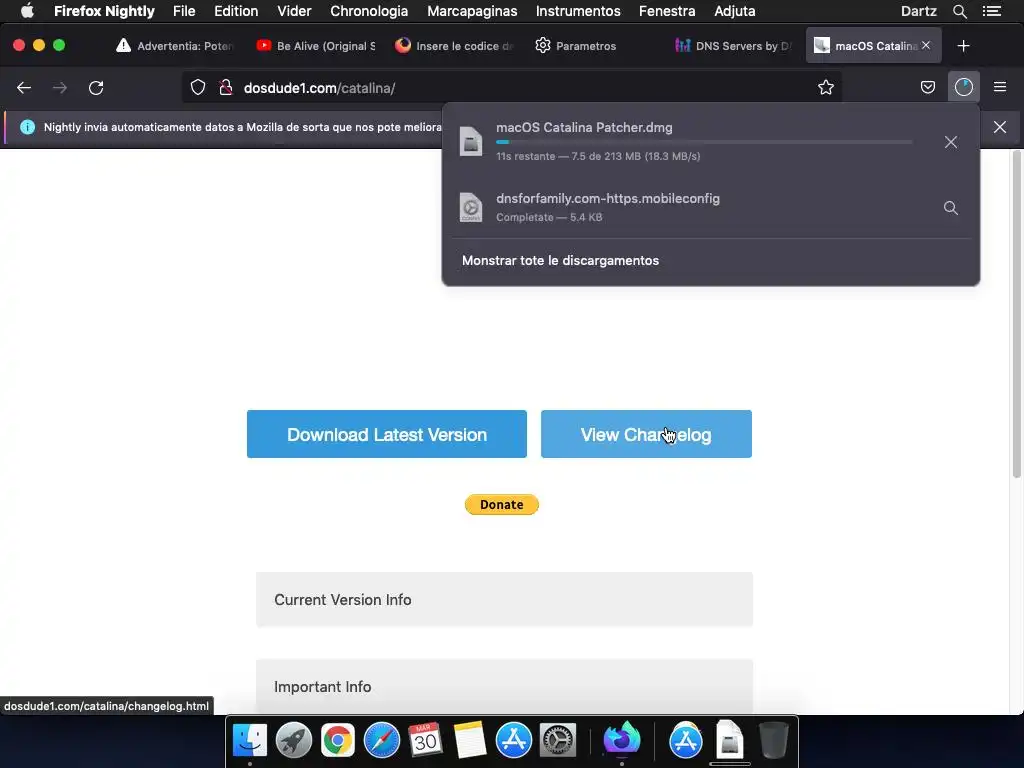The image size is (1024, 768).
Task: Switch to the DNS Servers by D tab
Action: pos(733,46)
